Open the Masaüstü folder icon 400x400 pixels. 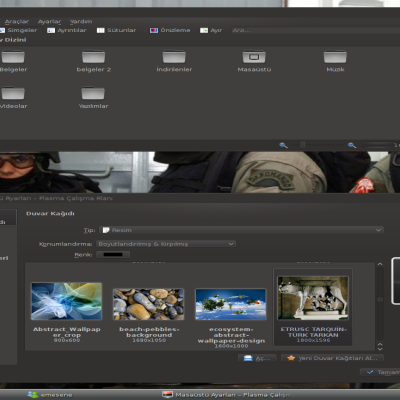coord(254,57)
